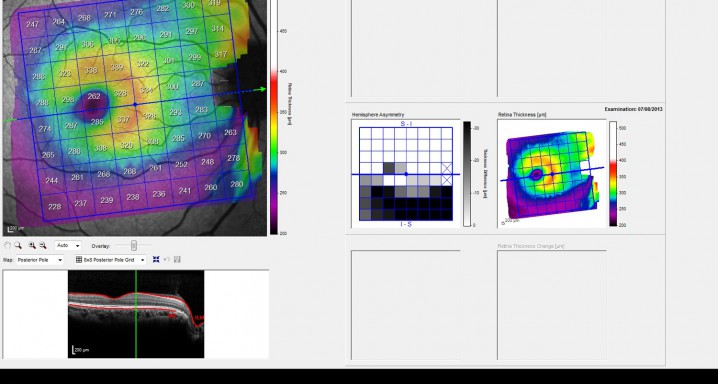This screenshot has width=718, height=384.
Task: Open the Auto zoom level dropdown
Action: click(68, 246)
